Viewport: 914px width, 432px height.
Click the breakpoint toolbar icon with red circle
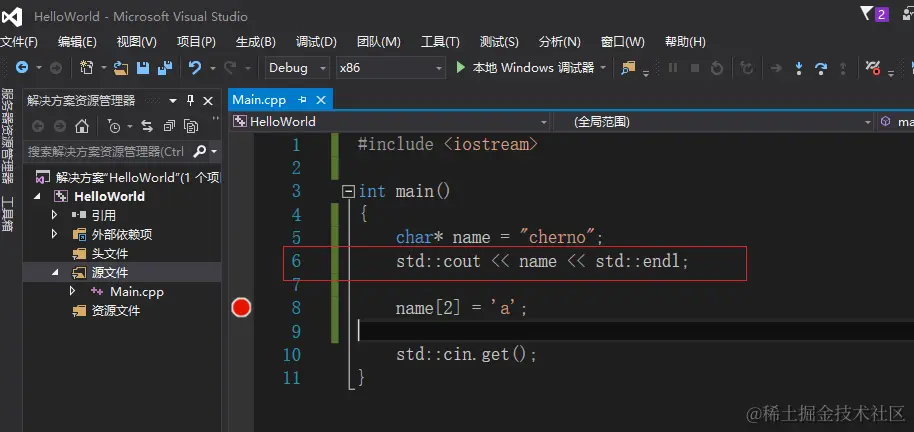point(873,68)
